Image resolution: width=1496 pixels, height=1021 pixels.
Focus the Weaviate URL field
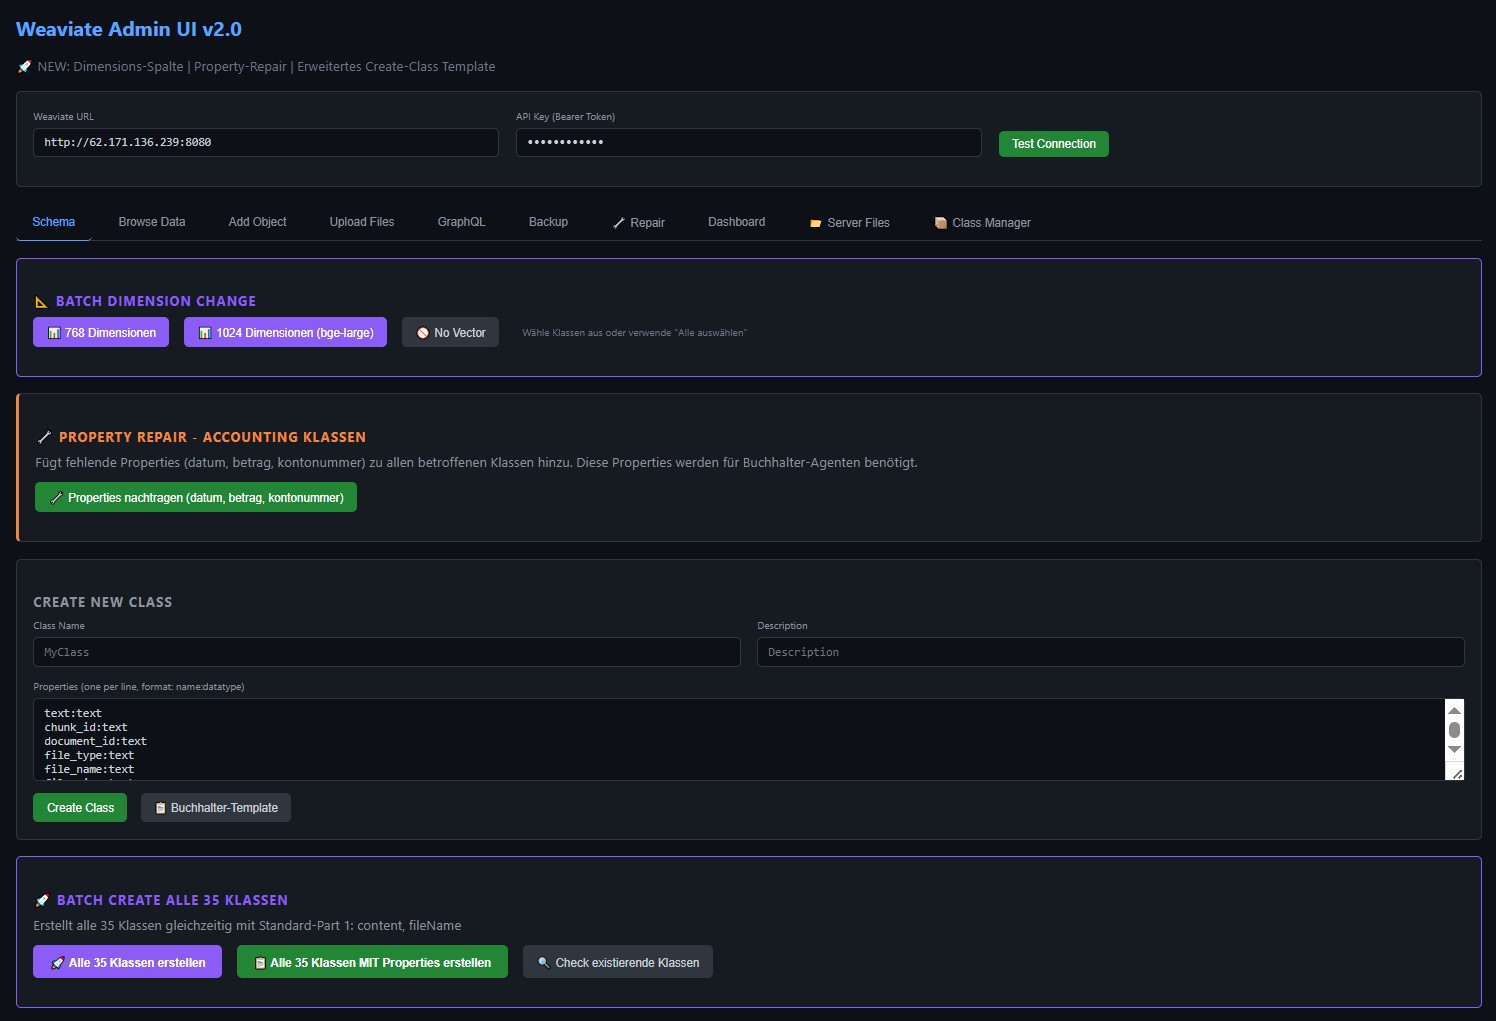266,142
